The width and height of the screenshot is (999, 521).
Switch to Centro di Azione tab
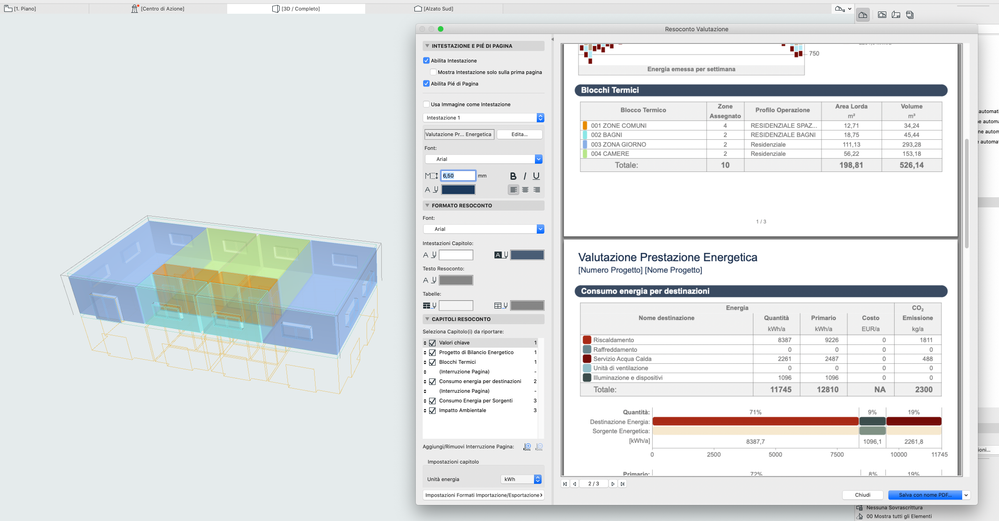point(158,9)
